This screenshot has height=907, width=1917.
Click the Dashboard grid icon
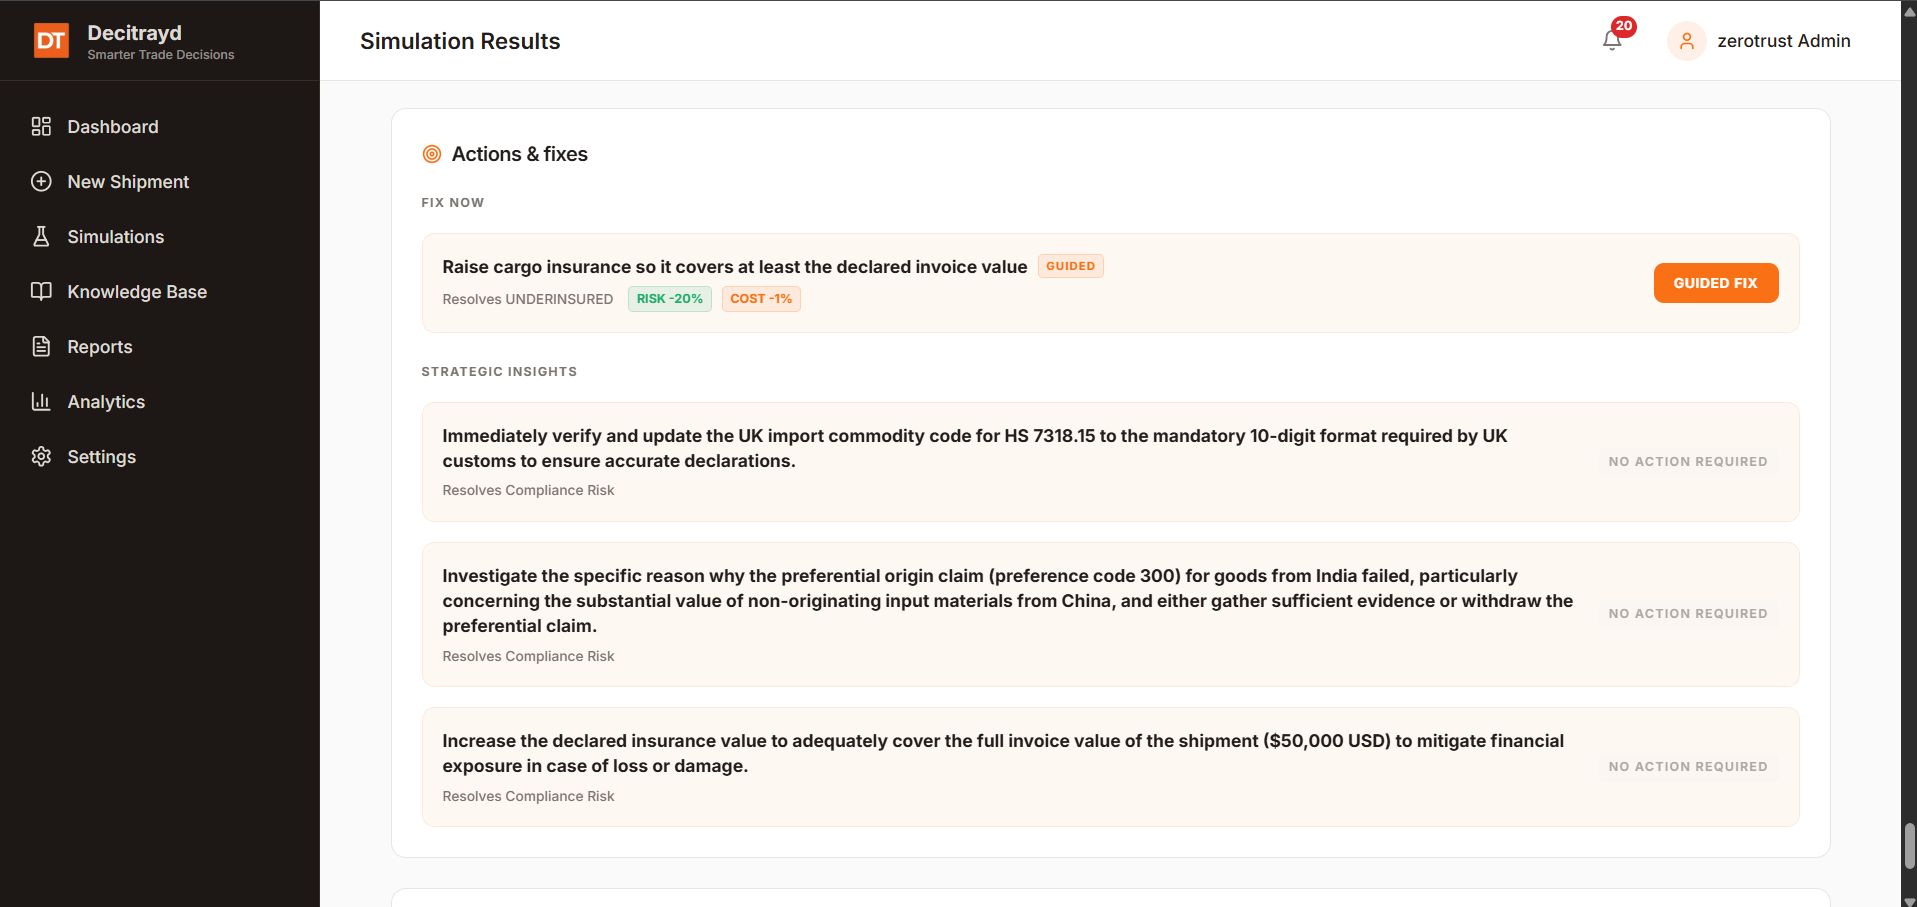41,126
